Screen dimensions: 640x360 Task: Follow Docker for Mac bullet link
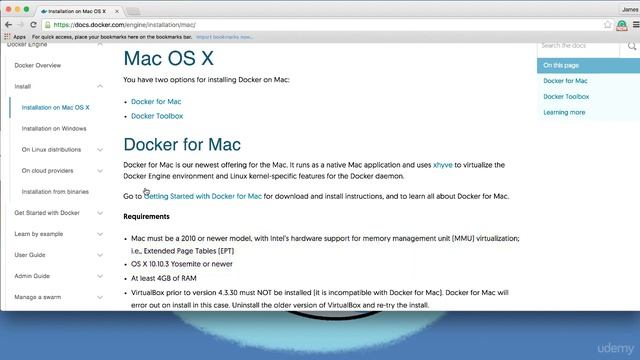click(x=156, y=102)
